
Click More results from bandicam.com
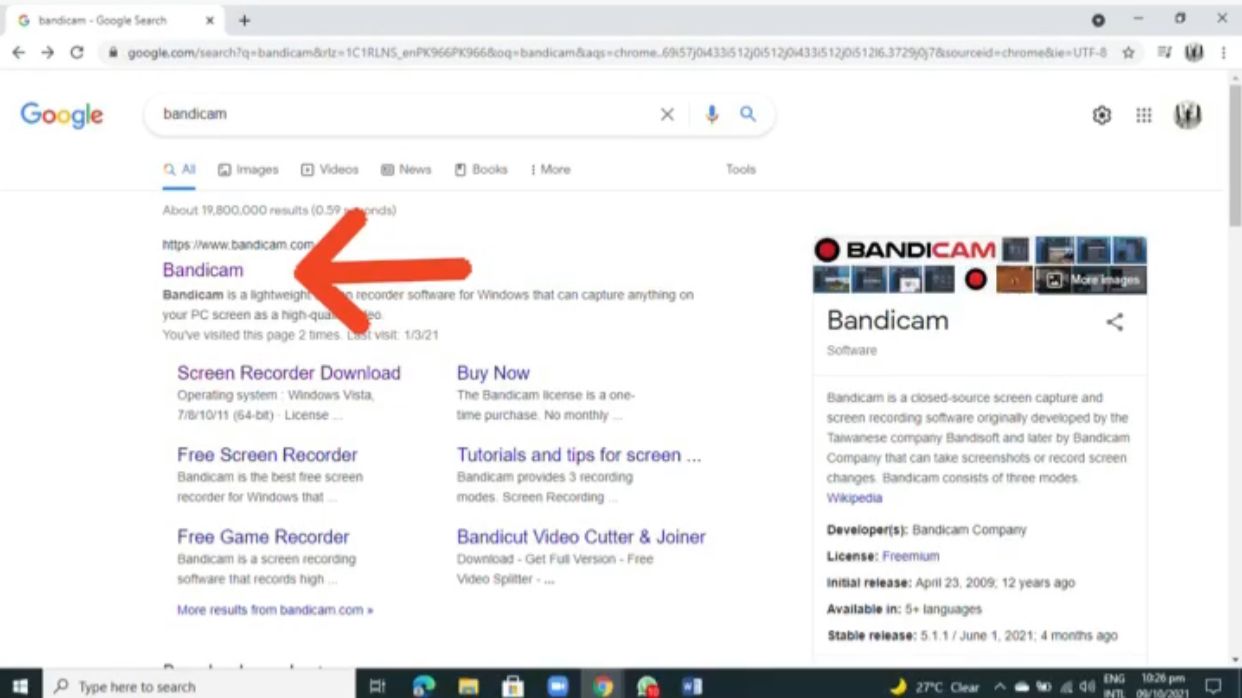[x=275, y=610]
